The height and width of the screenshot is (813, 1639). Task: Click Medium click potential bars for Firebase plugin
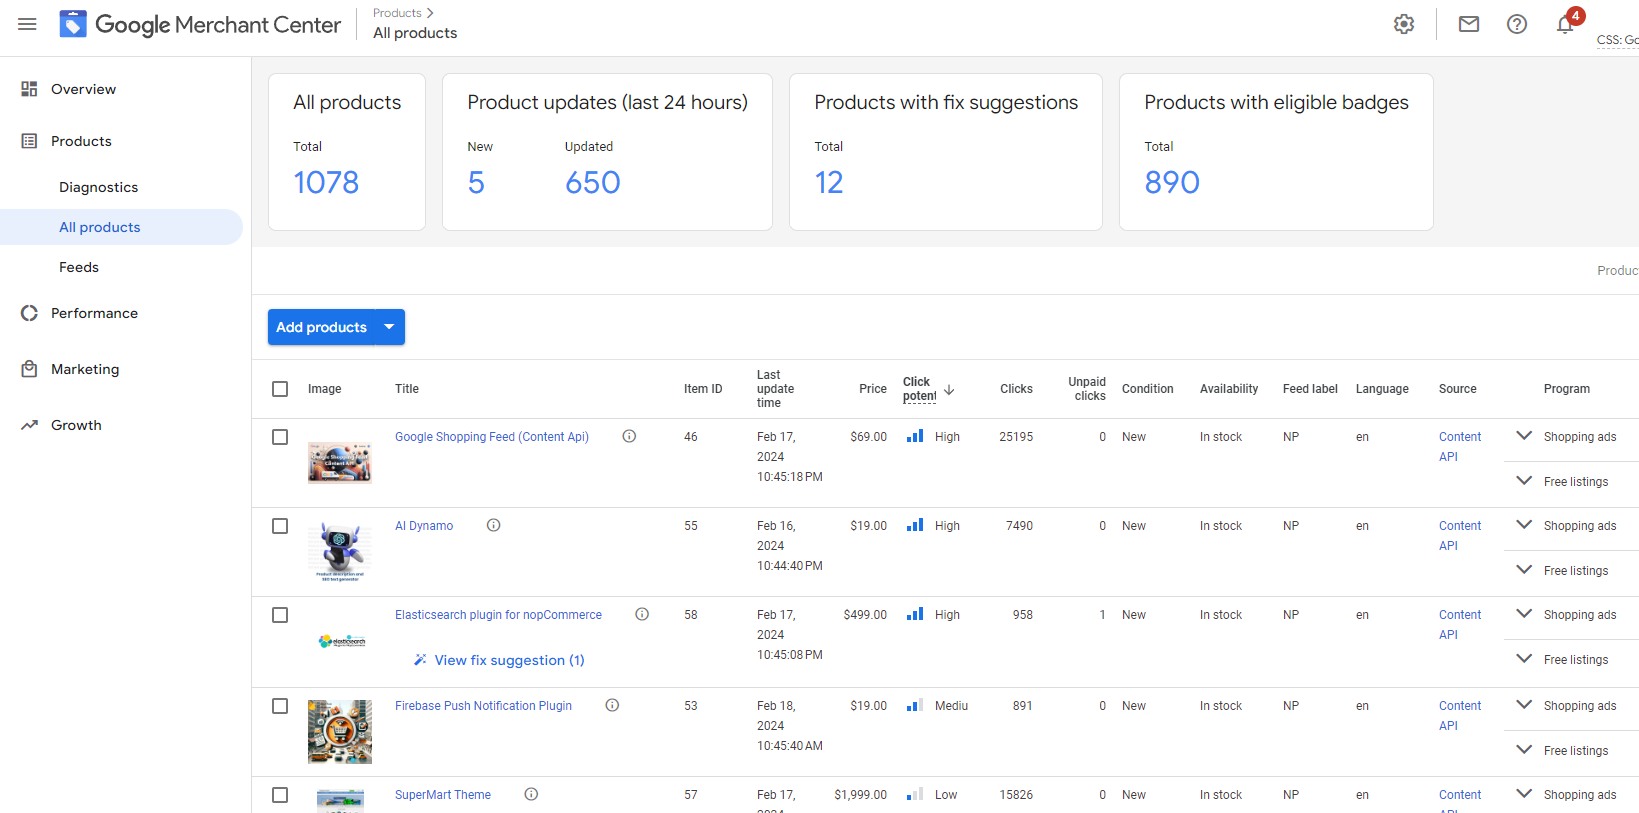click(x=915, y=705)
